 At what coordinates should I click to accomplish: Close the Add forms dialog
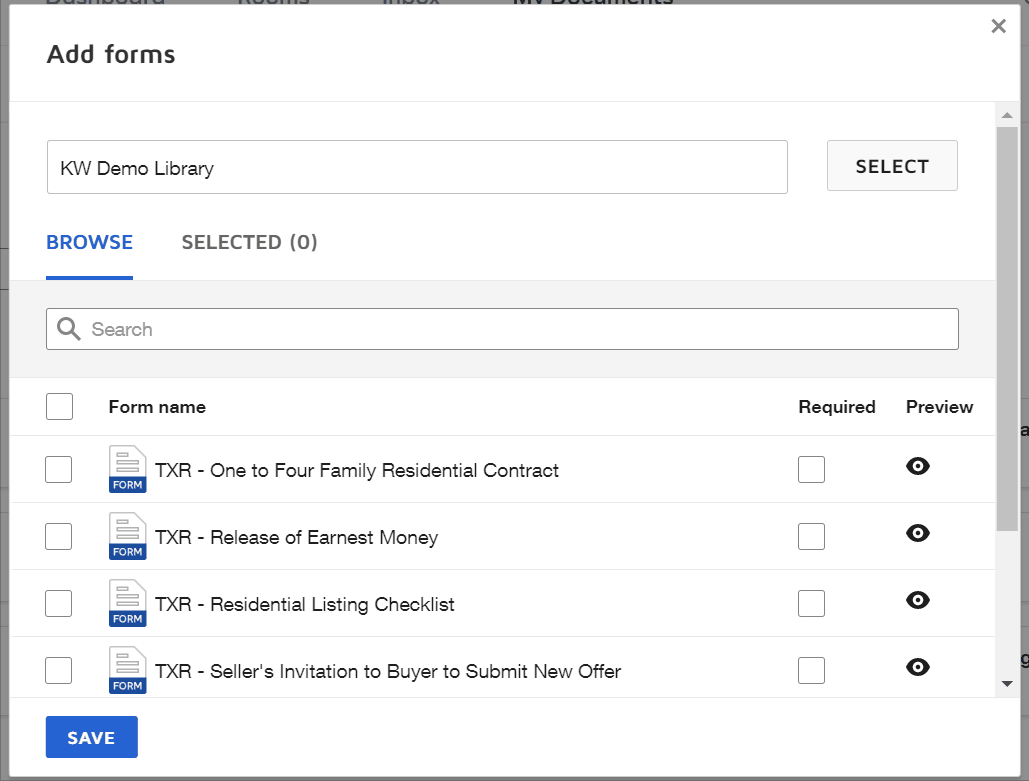[x=998, y=26]
